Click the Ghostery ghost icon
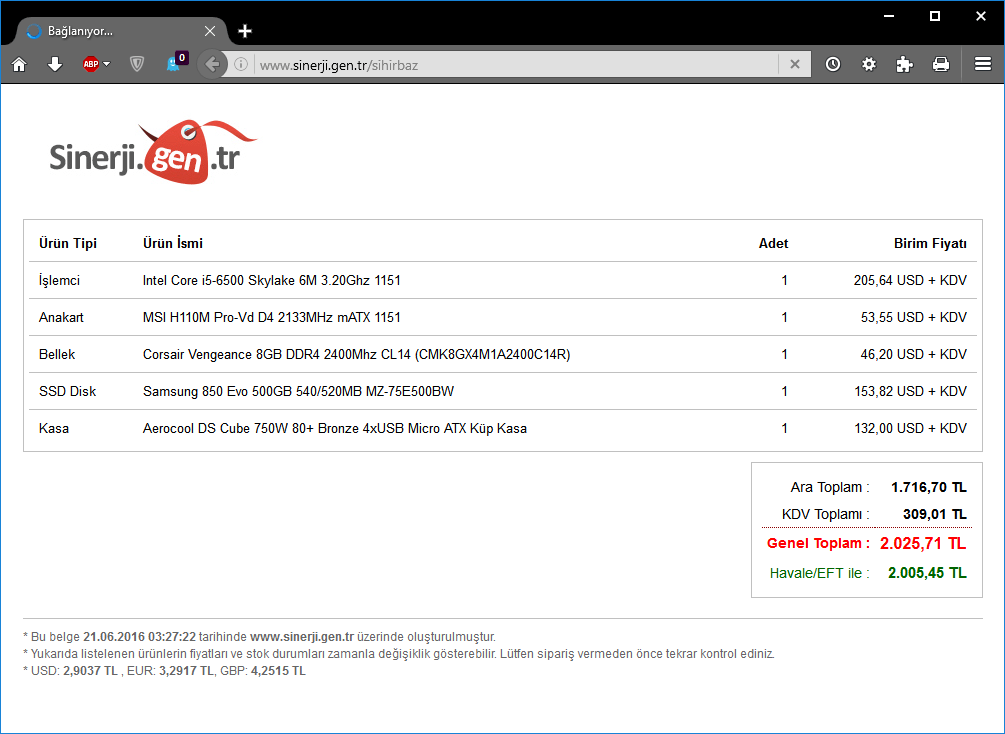1005x734 pixels. click(173, 64)
